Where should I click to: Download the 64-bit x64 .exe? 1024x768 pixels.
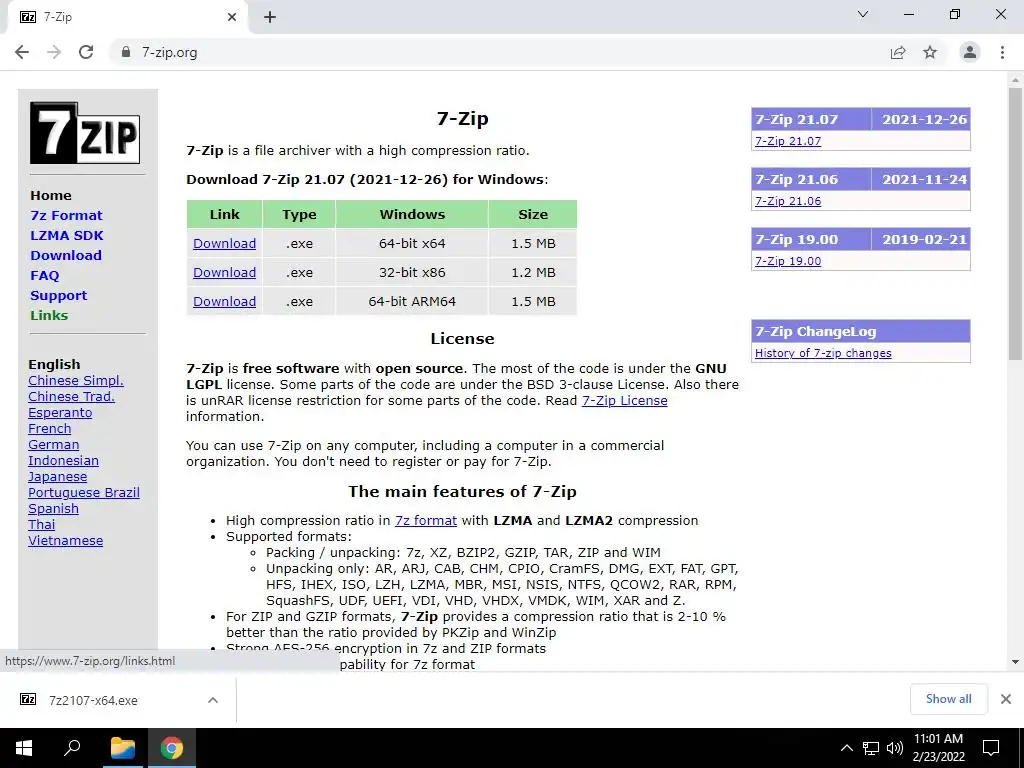pyautogui.click(x=224, y=244)
